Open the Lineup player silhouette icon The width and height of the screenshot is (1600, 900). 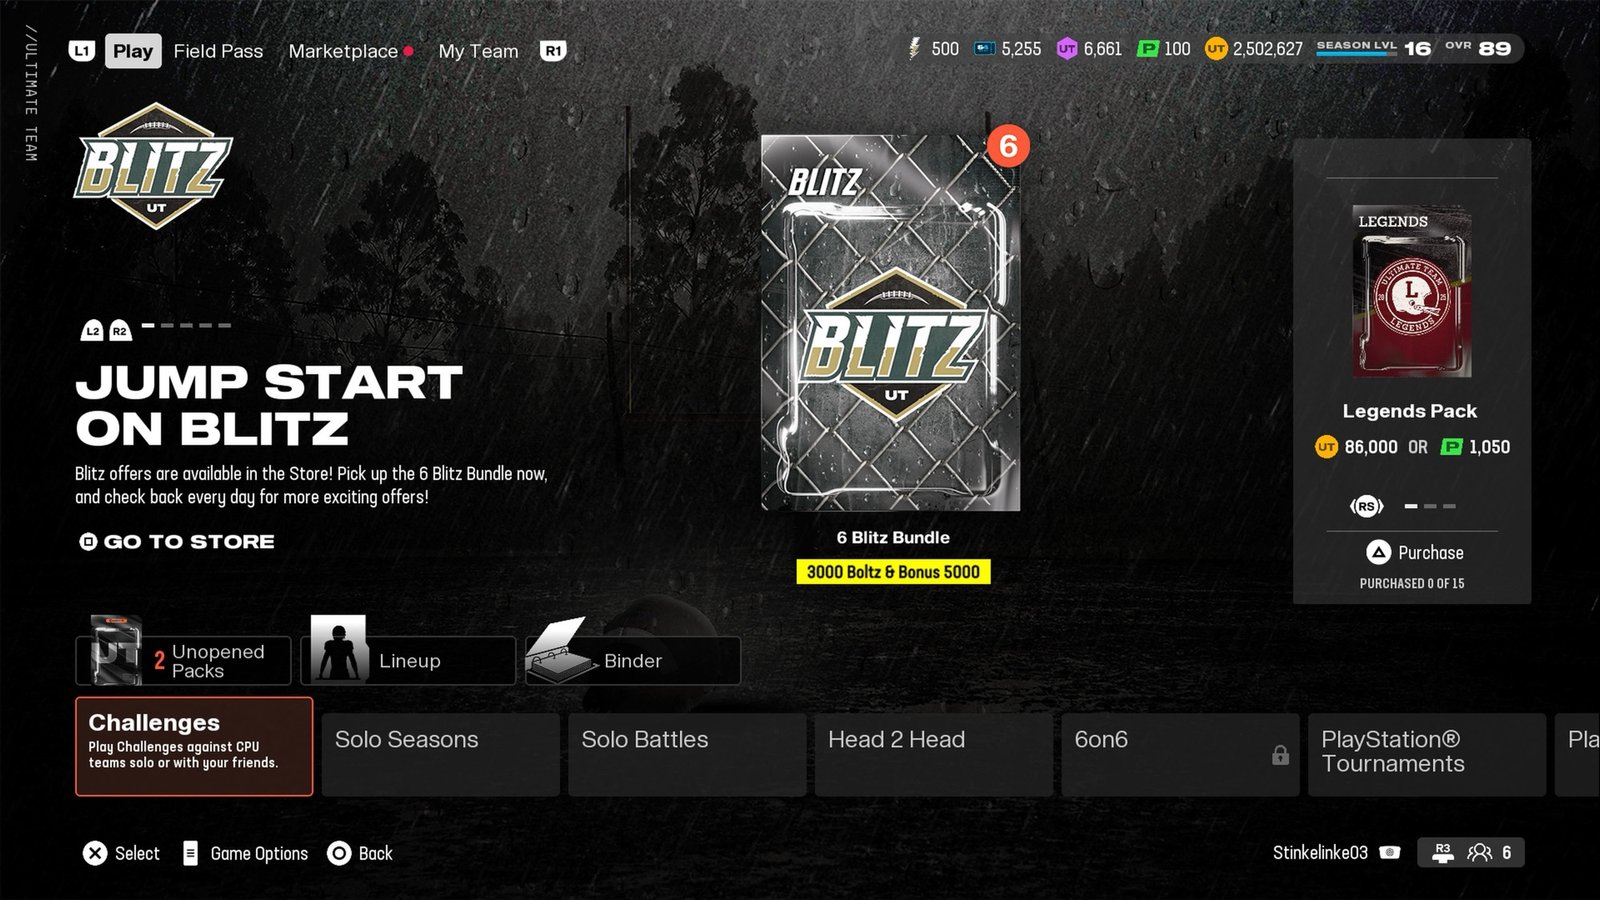[x=338, y=649]
